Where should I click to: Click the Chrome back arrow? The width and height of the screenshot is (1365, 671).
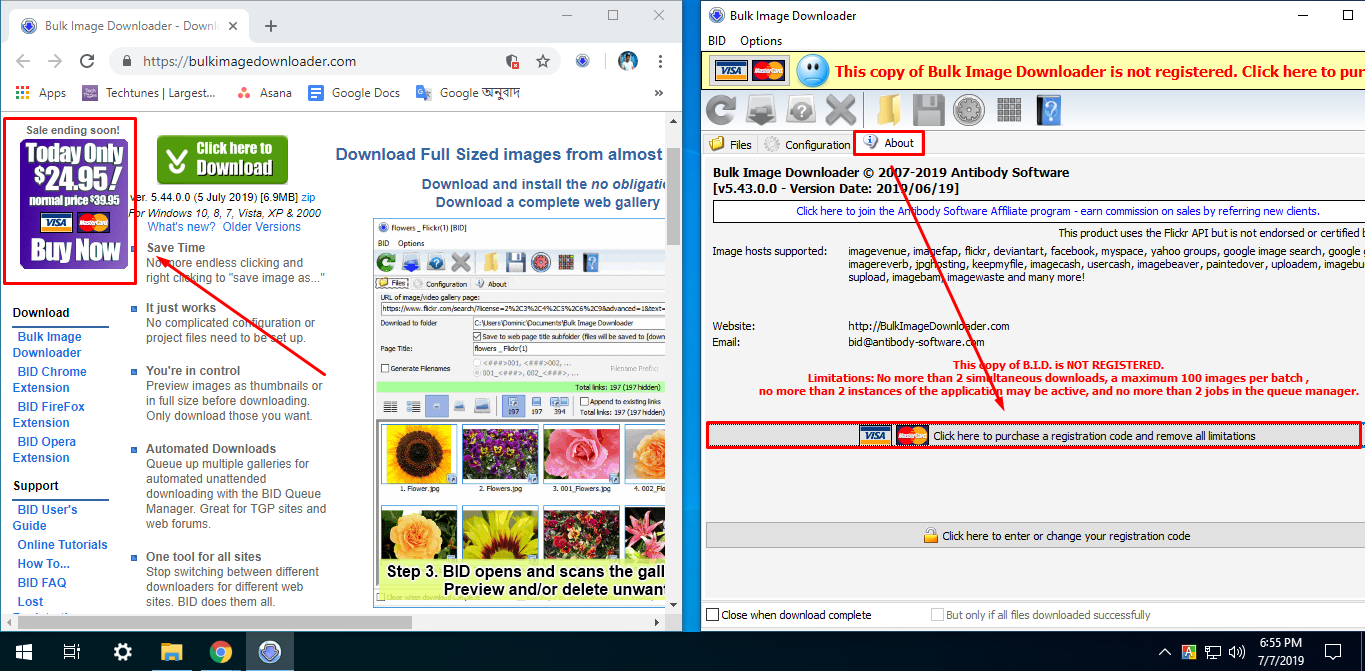(23, 61)
